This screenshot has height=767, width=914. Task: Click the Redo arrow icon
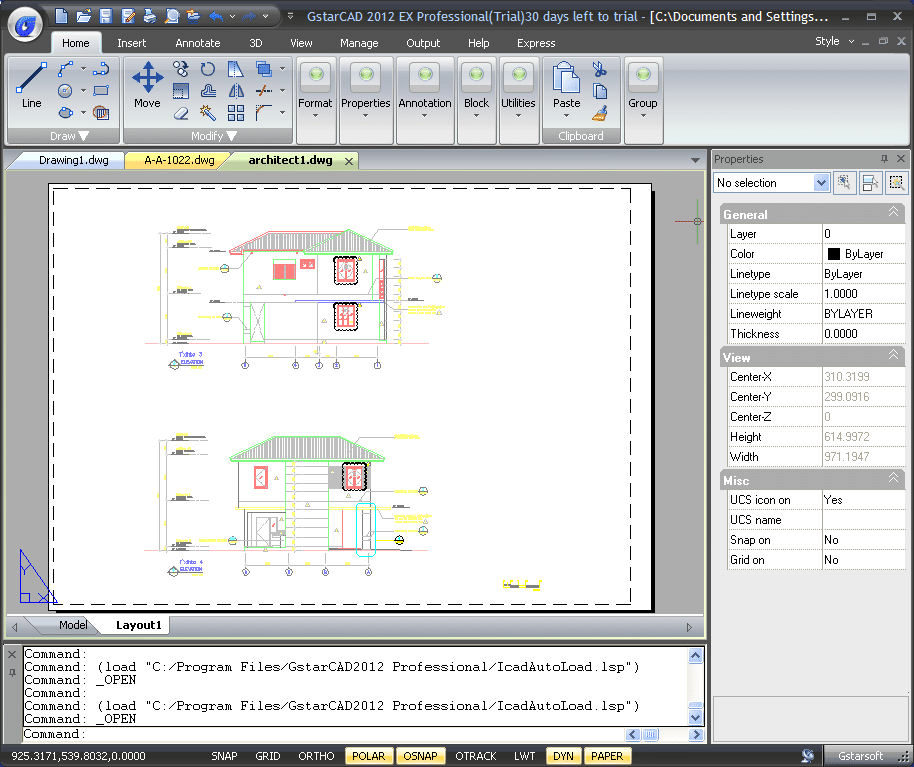point(249,16)
